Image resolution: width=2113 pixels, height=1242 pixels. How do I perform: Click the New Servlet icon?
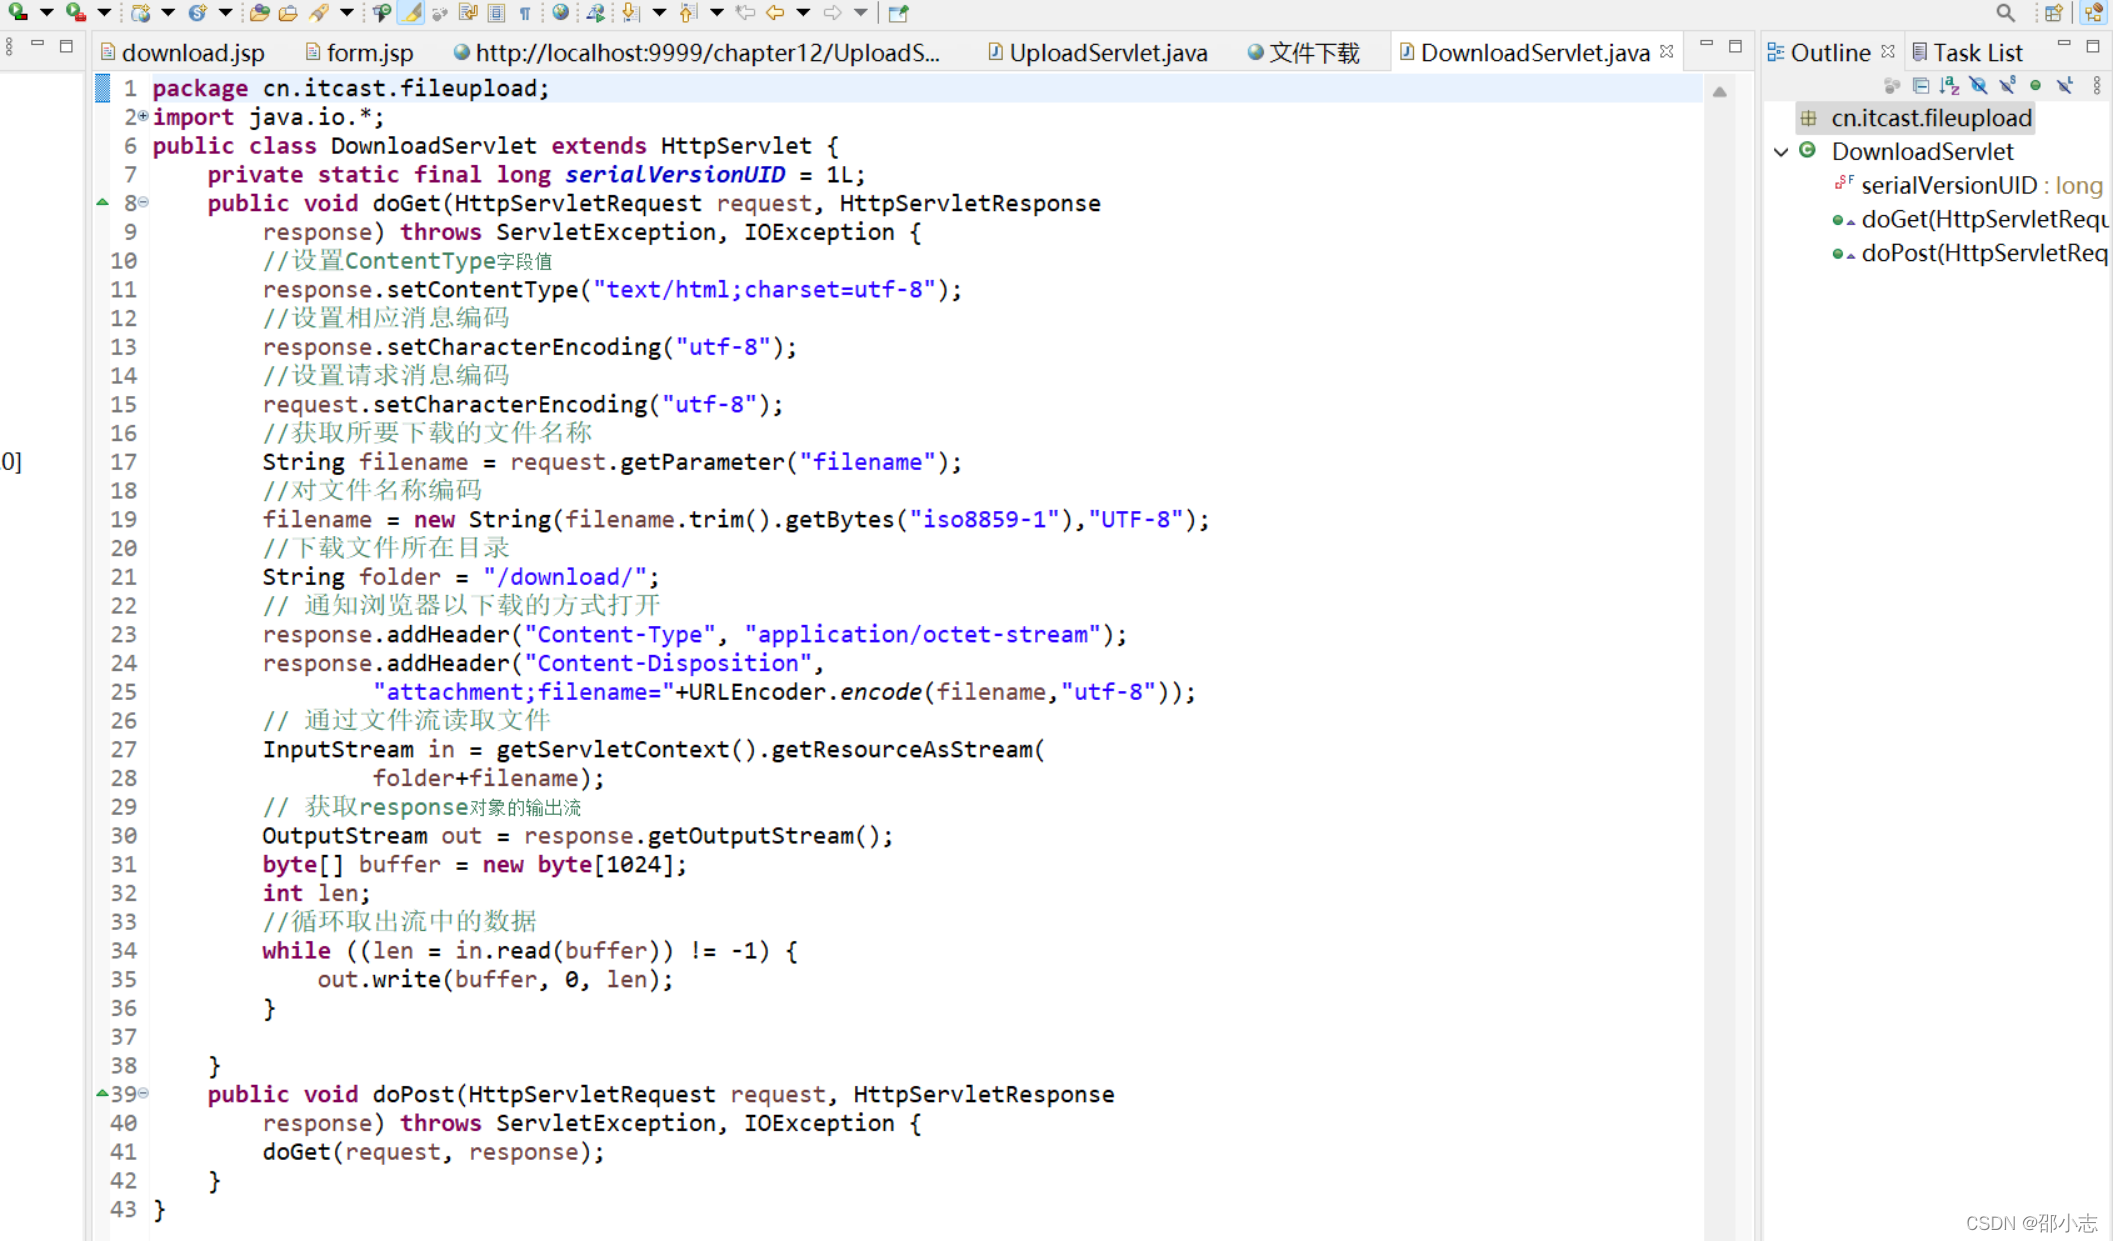198,13
